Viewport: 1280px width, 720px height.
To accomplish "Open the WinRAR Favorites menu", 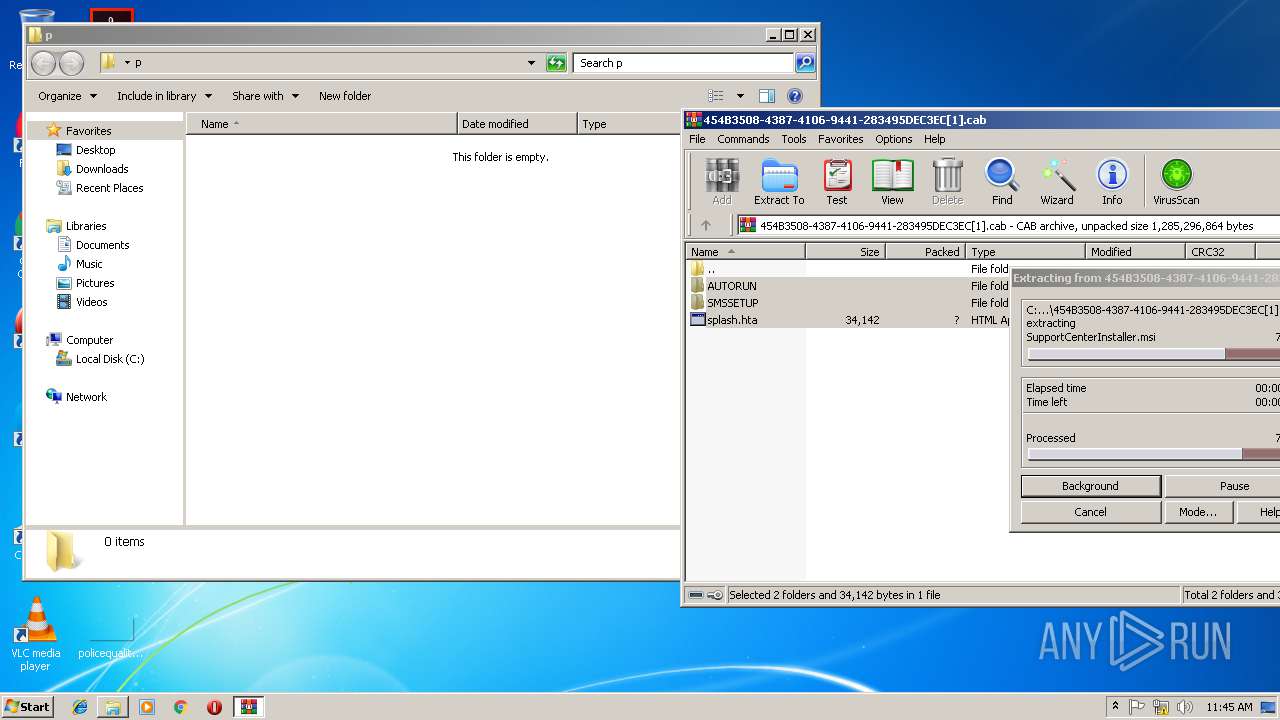I will coord(841,139).
